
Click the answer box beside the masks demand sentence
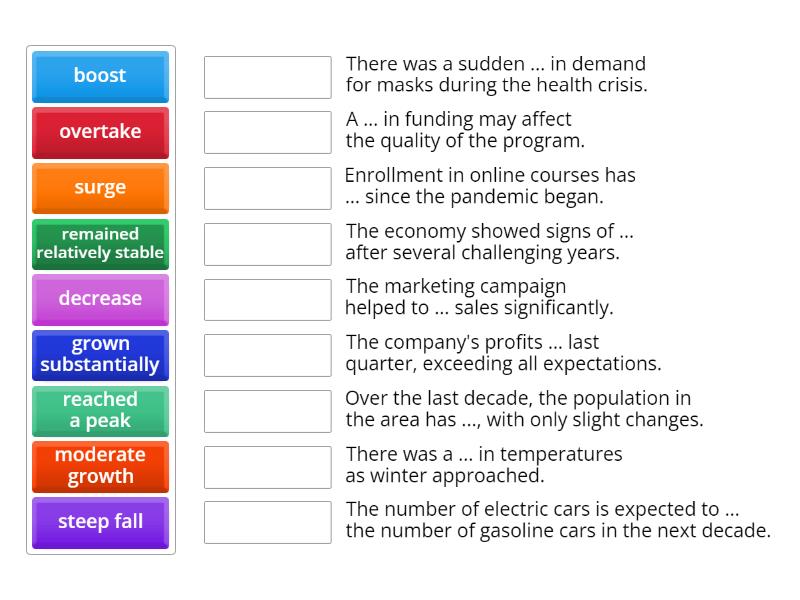click(x=266, y=76)
